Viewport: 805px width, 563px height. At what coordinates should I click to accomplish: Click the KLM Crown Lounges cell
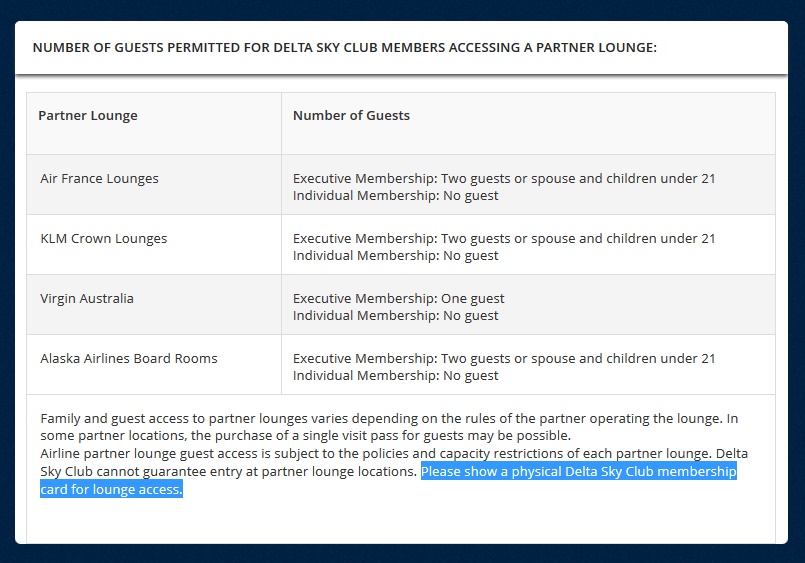click(103, 239)
